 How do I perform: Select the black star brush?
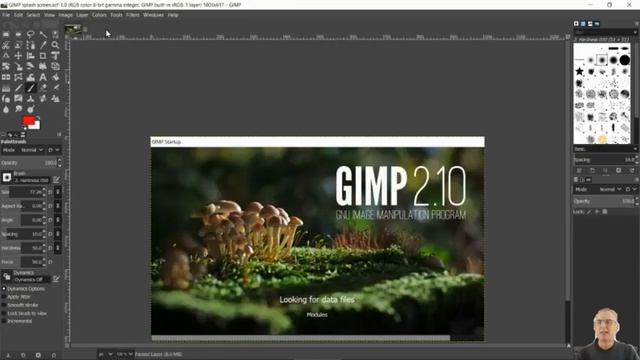(x=579, y=71)
